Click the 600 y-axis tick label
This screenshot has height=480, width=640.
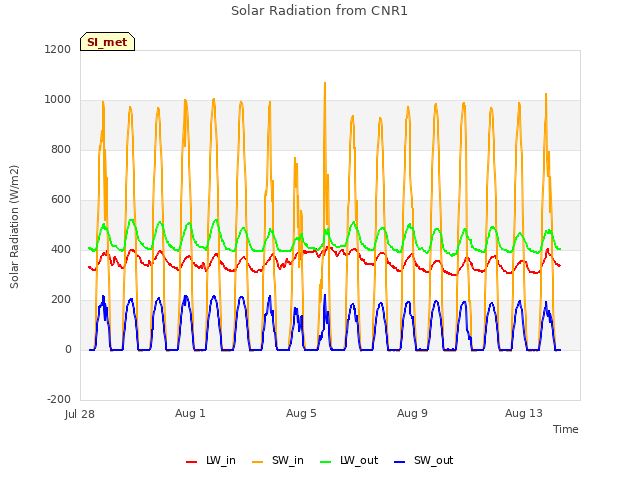61,200
